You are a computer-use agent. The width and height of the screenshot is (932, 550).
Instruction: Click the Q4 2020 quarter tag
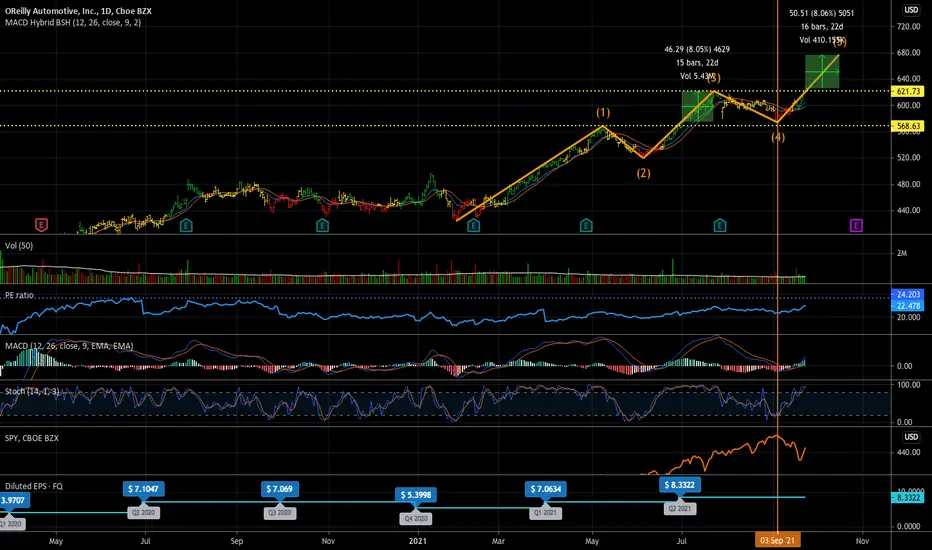[x=415, y=518]
